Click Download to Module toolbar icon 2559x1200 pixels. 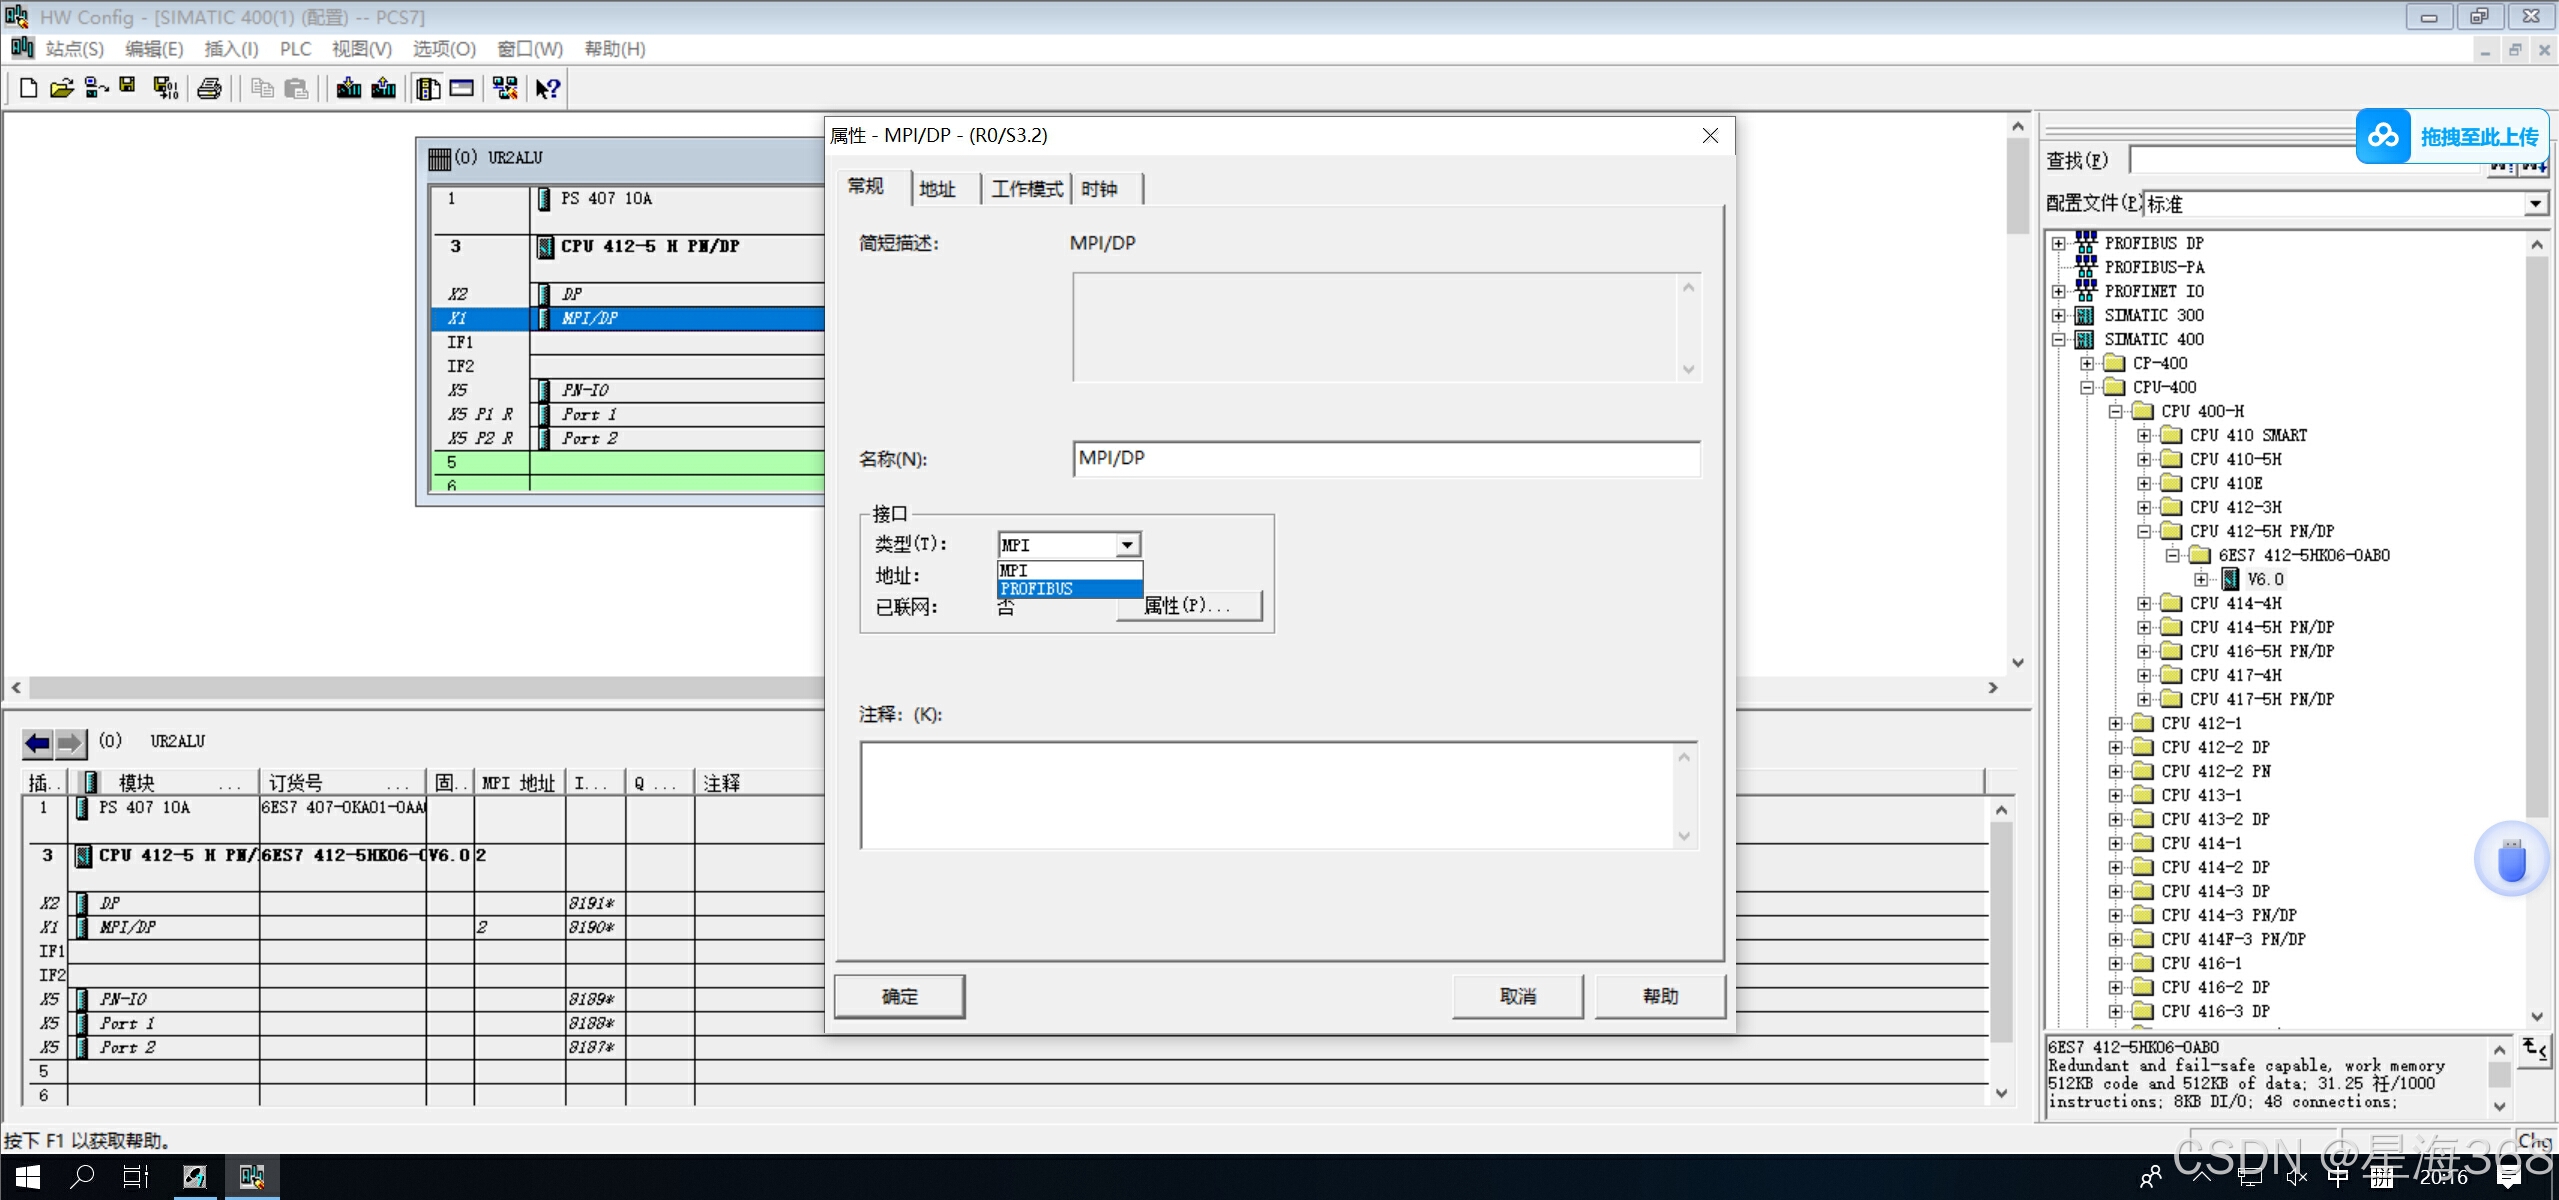coord(349,89)
